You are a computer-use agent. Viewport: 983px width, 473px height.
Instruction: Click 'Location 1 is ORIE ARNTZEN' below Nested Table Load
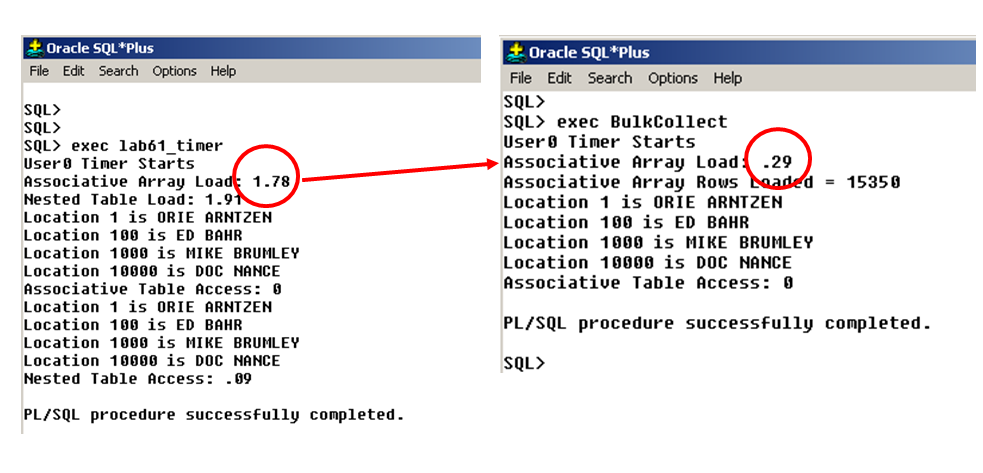pyautogui.click(x=148, y=218)
